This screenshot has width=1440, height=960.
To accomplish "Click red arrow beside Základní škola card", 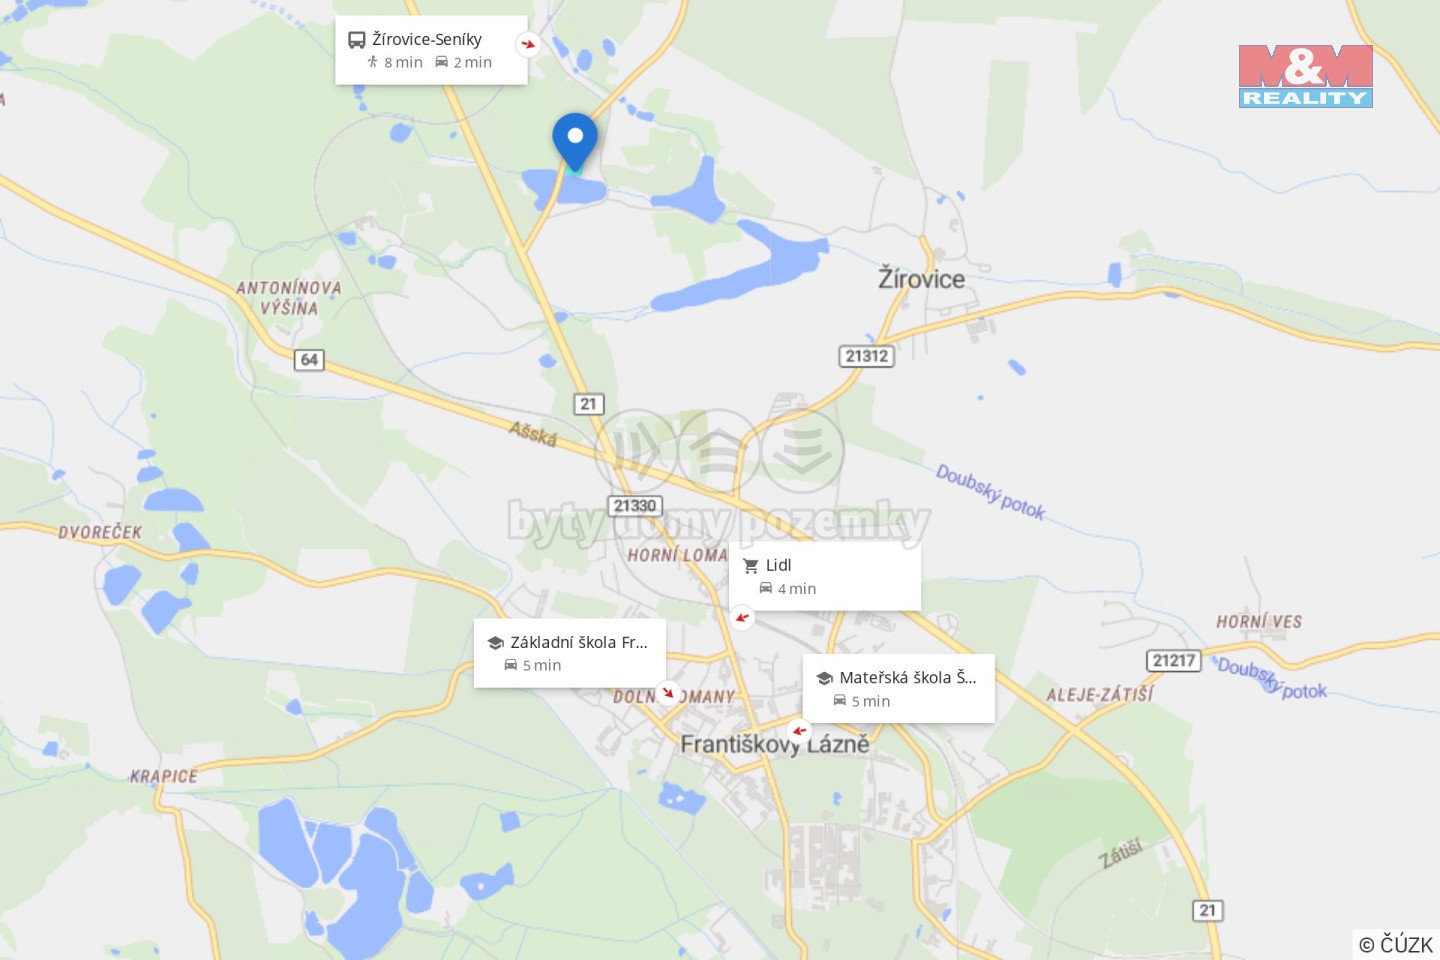I will 667,692.
